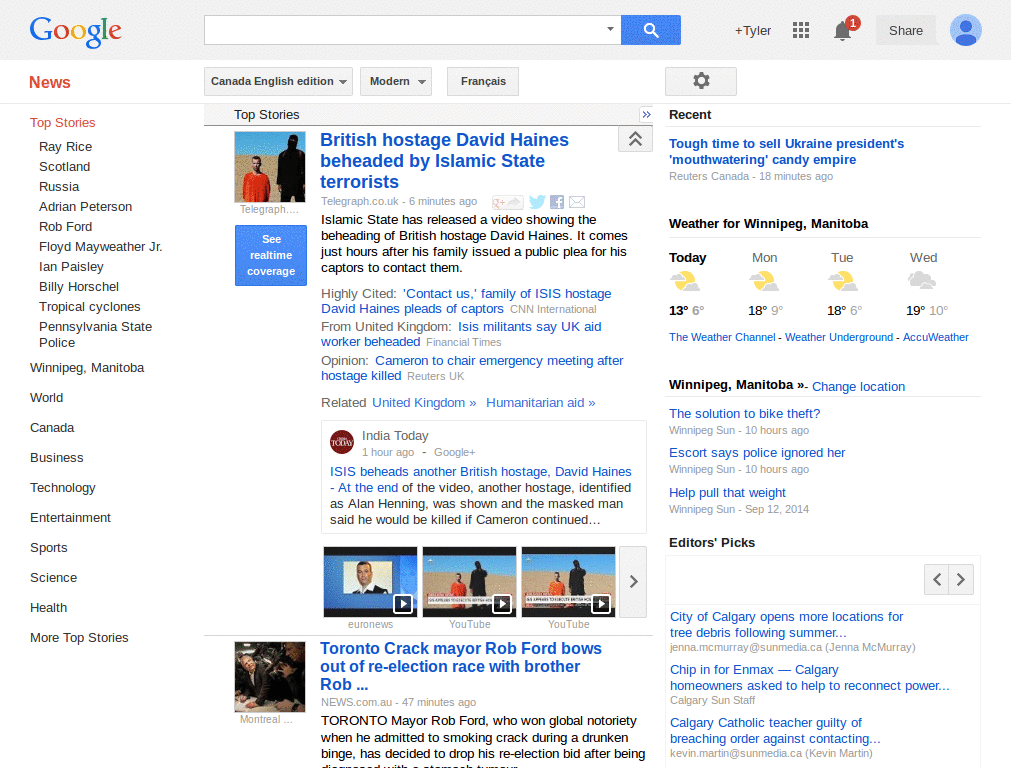Open Cameron to chair emergency meeting link
The image size is (1024, 768).
click(x=473, y=368)
